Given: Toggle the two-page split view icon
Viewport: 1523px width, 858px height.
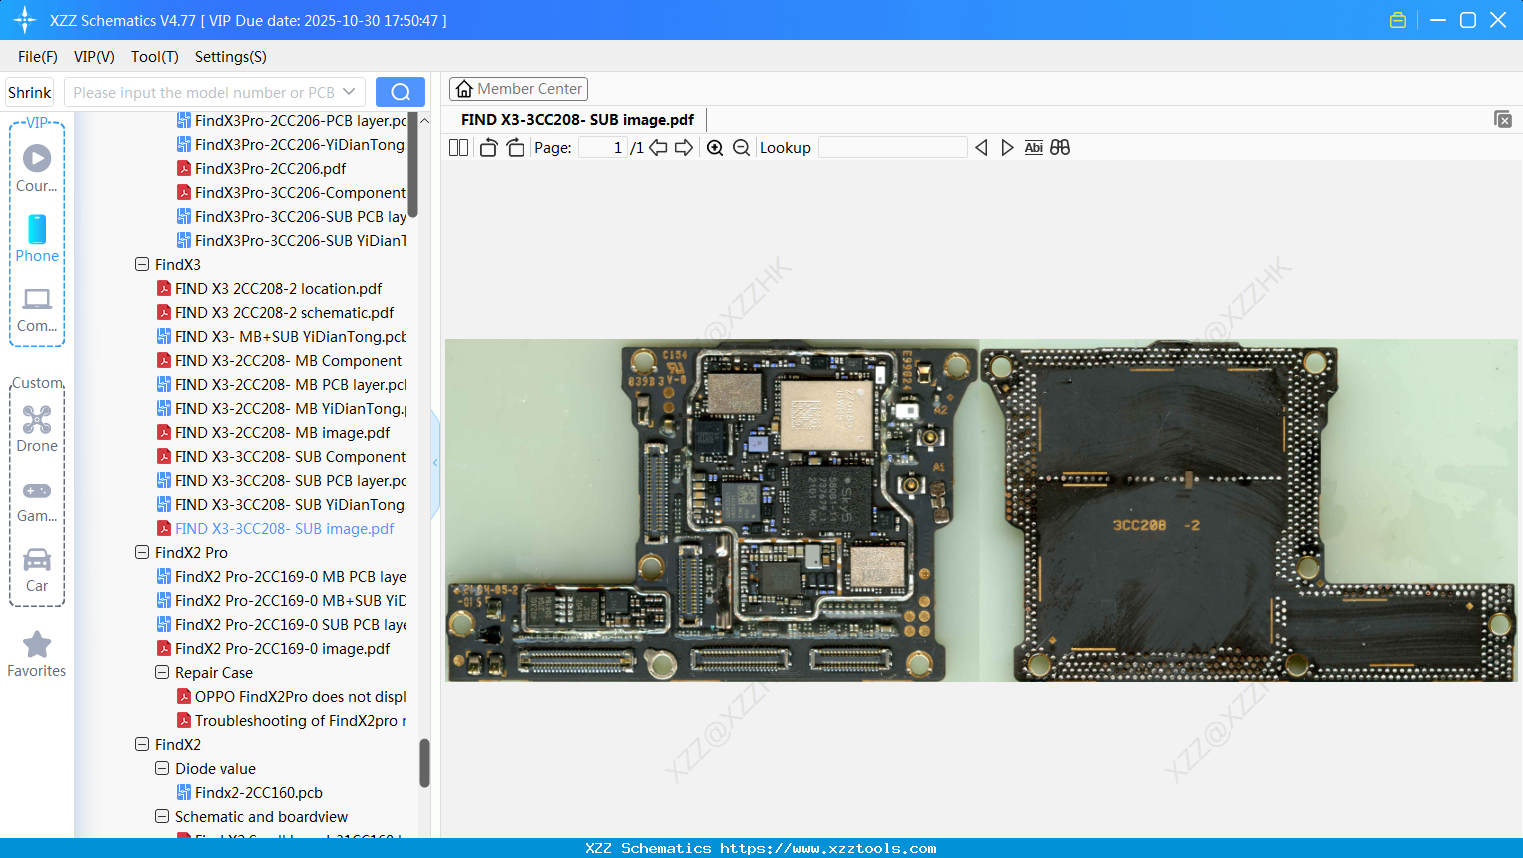Looking at the screenshot, I should pyautogui.click(x=458, y=148).
